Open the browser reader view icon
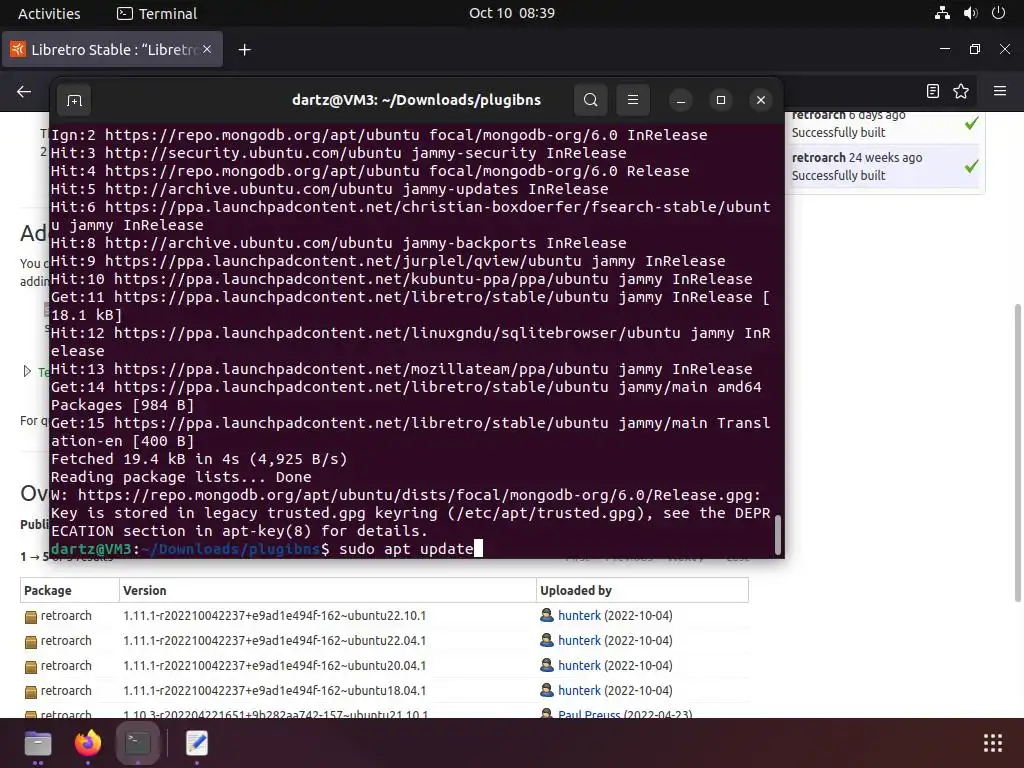 [933, 91]
